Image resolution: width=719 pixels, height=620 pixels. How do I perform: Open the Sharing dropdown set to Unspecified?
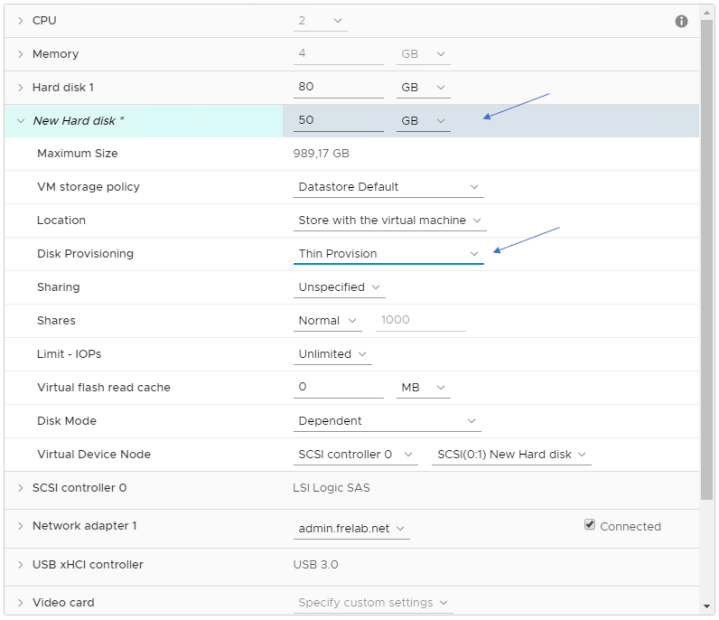(x=340, y=288)
